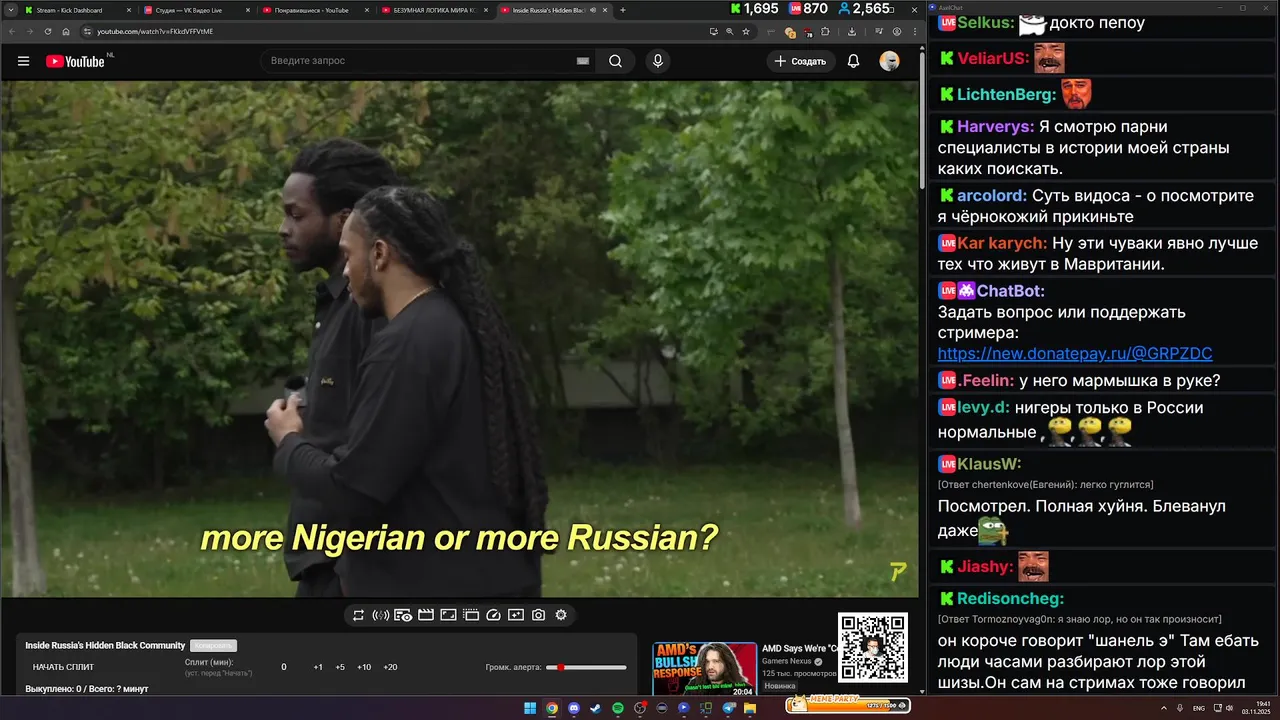Click НАЧАТЬ СПЛИТ button
This screenshot has height=720, width=1280.
pyautogui.click(x=63, y=667)
